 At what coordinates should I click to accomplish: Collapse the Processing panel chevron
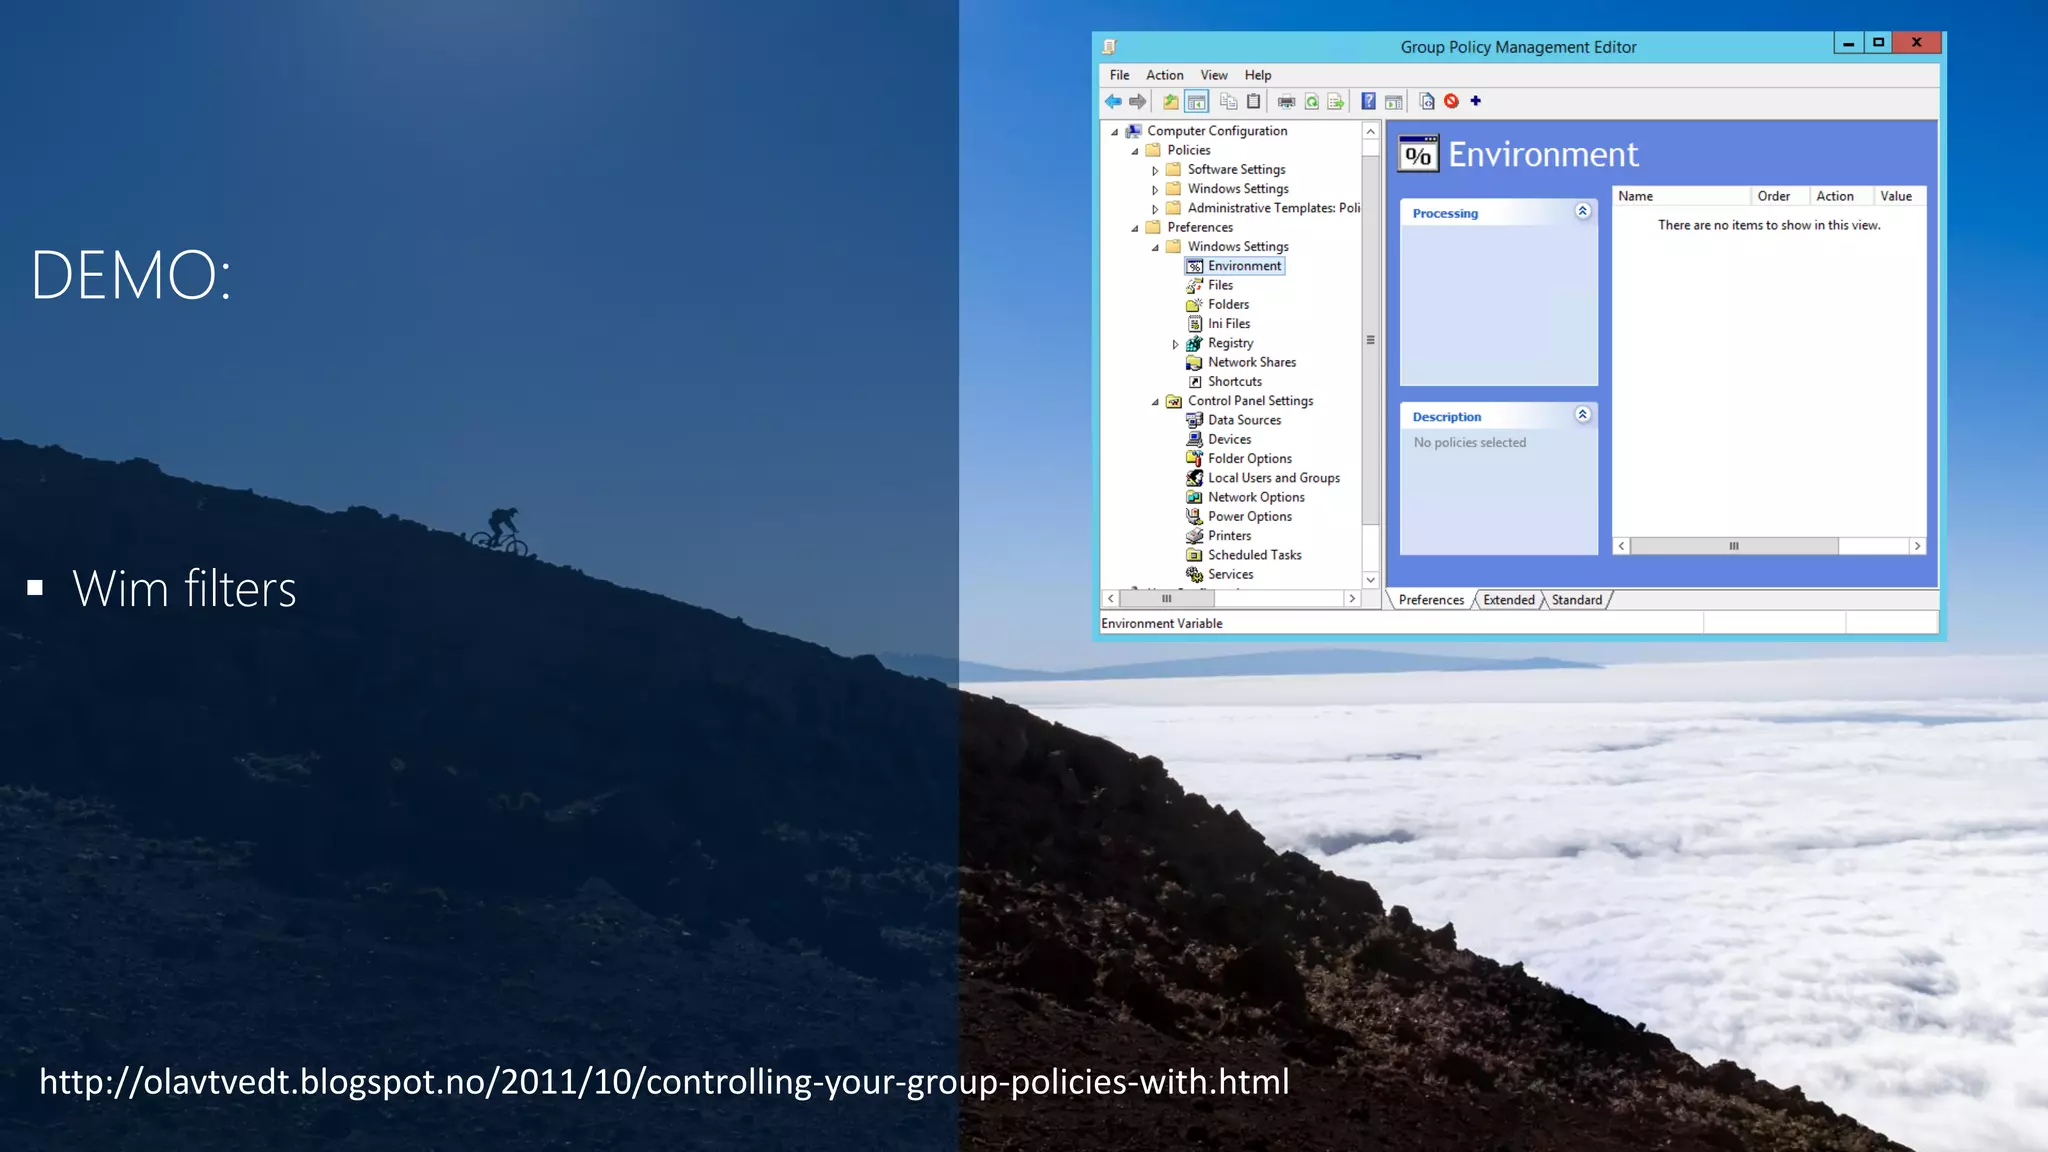pyautogui.click(x=1582, y=211)
